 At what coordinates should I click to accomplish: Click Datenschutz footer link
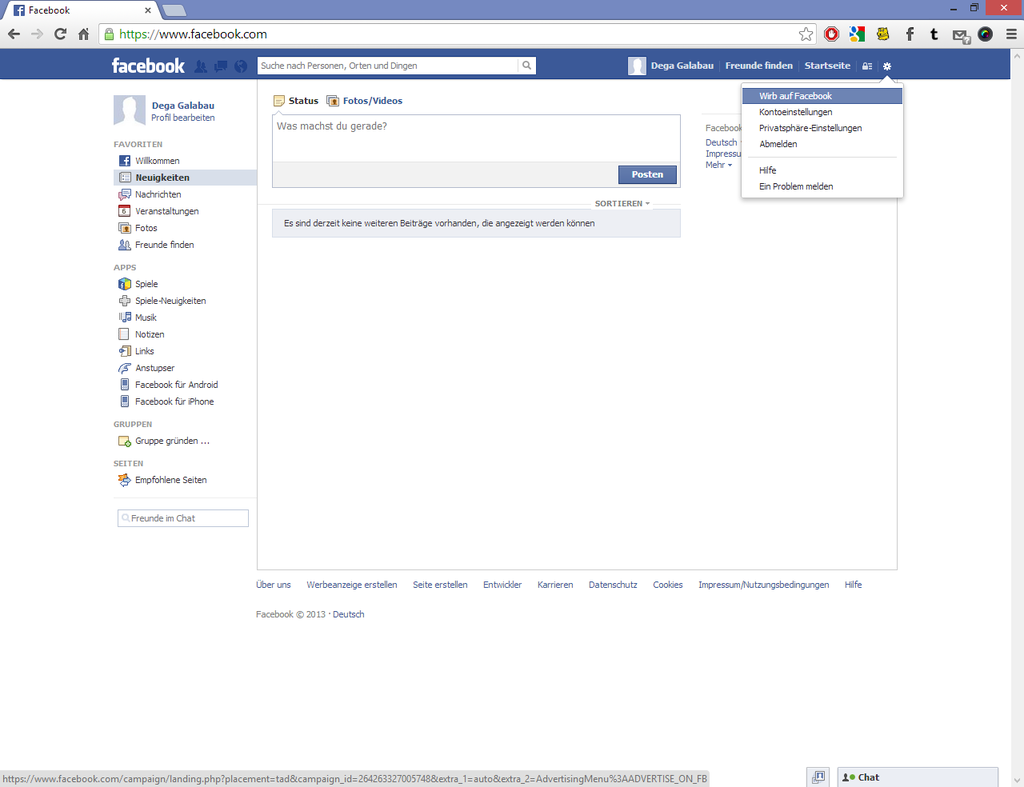[x=613, y=585]
